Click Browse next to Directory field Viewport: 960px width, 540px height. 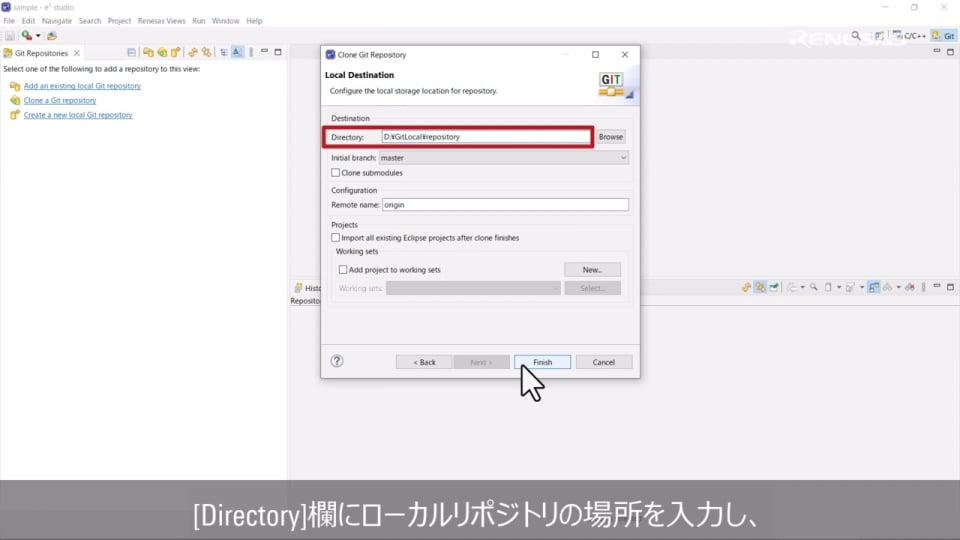611,137
